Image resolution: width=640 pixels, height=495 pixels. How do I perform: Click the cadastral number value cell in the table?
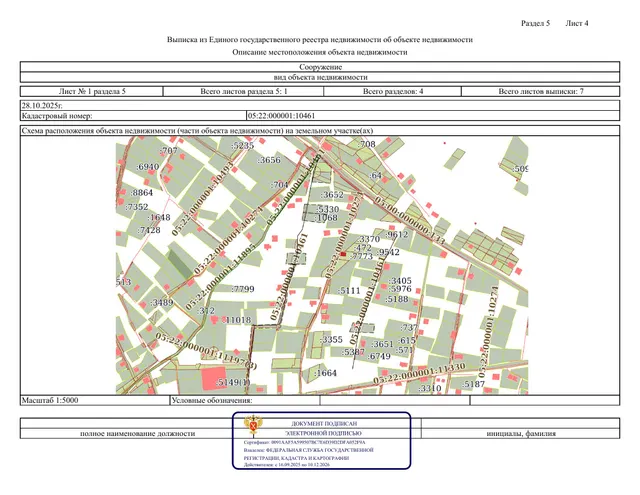tap(433, 115)
